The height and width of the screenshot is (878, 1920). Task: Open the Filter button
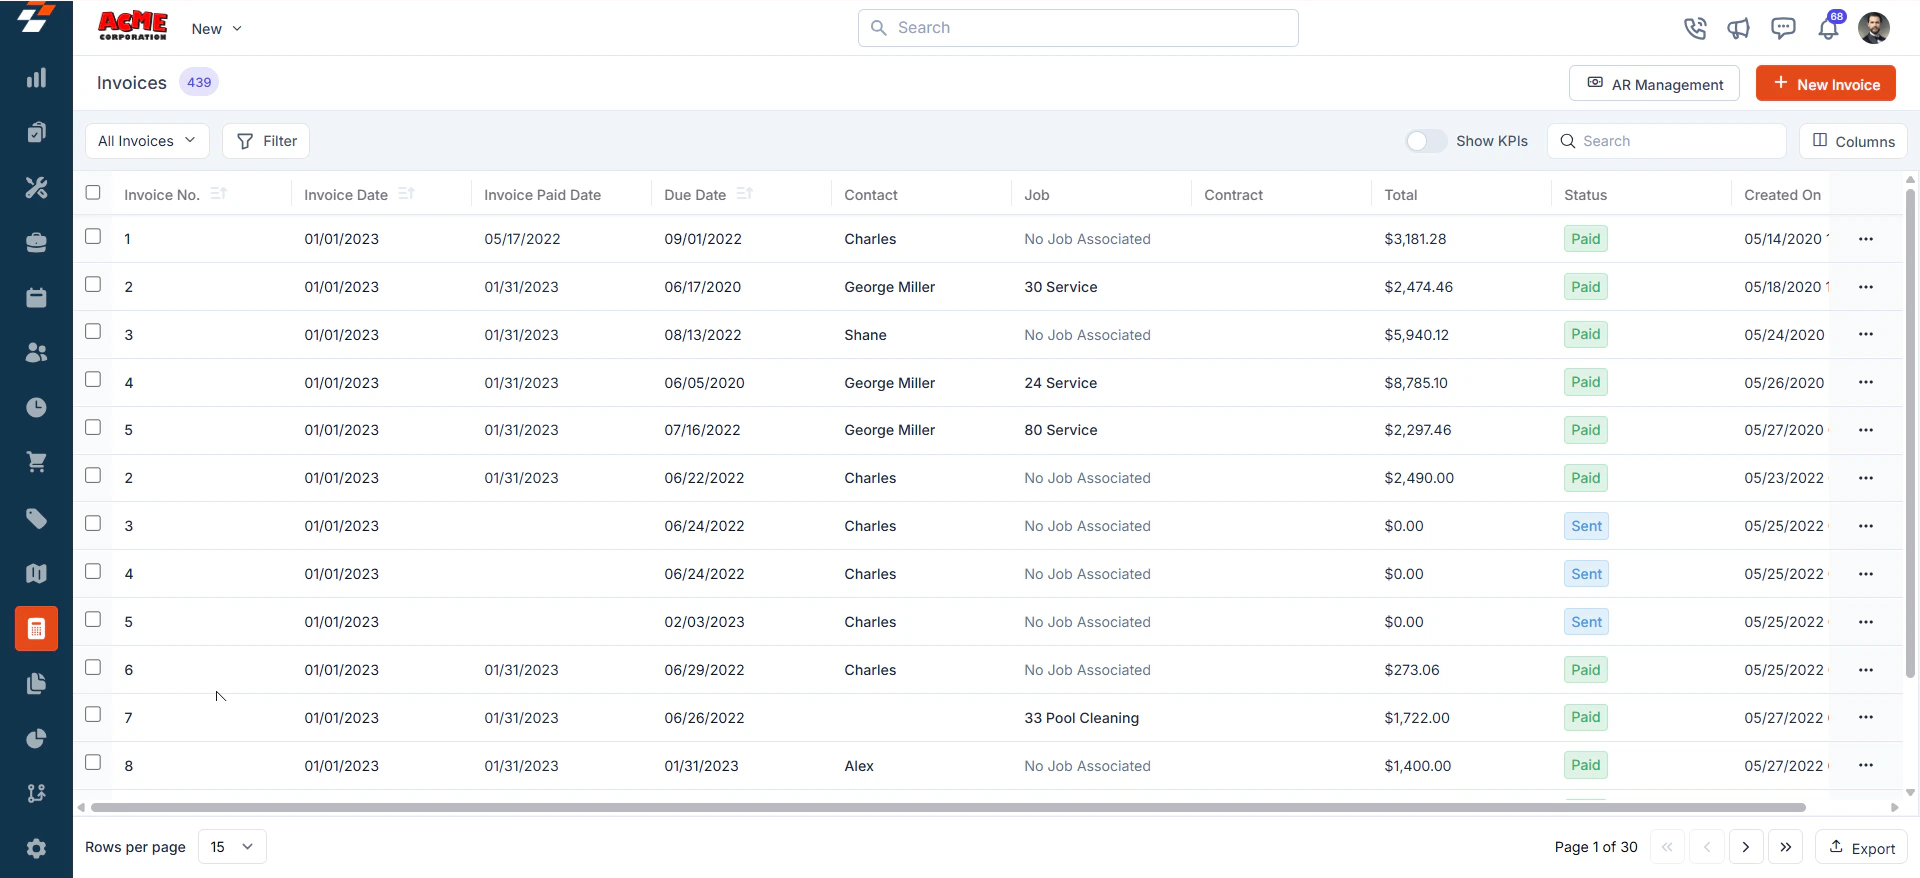point(266,141)
